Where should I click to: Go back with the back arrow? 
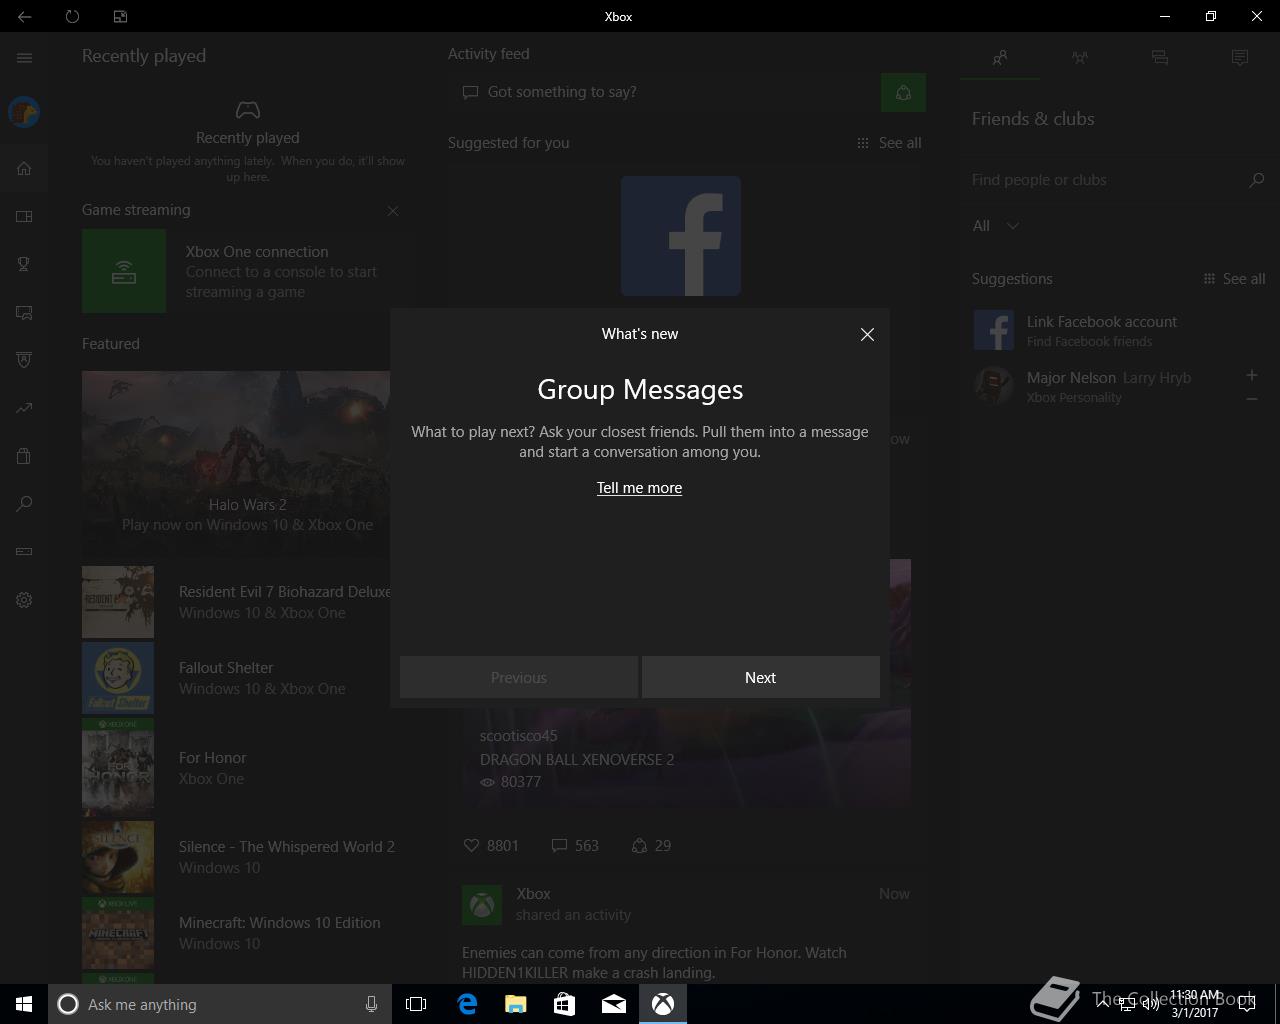[24, 17]
